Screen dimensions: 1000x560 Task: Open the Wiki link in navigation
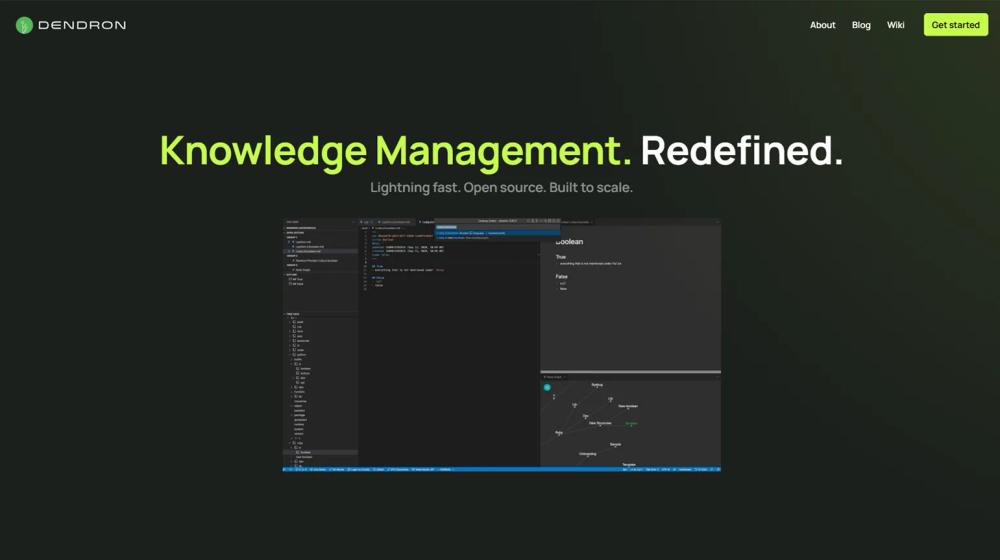click(x=895, y=25)
